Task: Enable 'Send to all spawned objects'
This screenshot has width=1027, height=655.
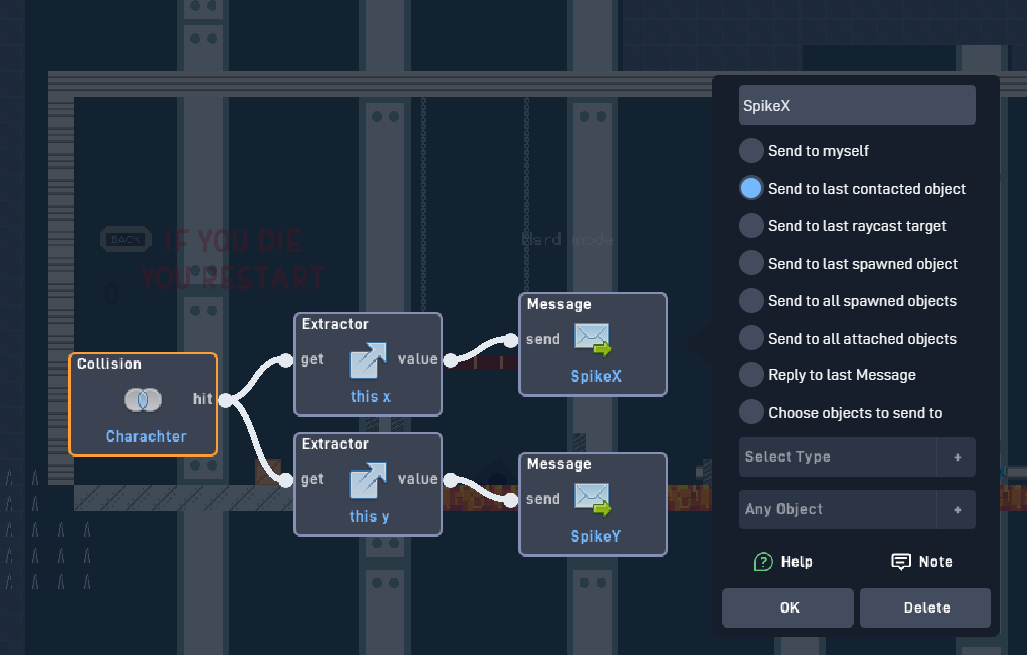Action: pos(751,301)
